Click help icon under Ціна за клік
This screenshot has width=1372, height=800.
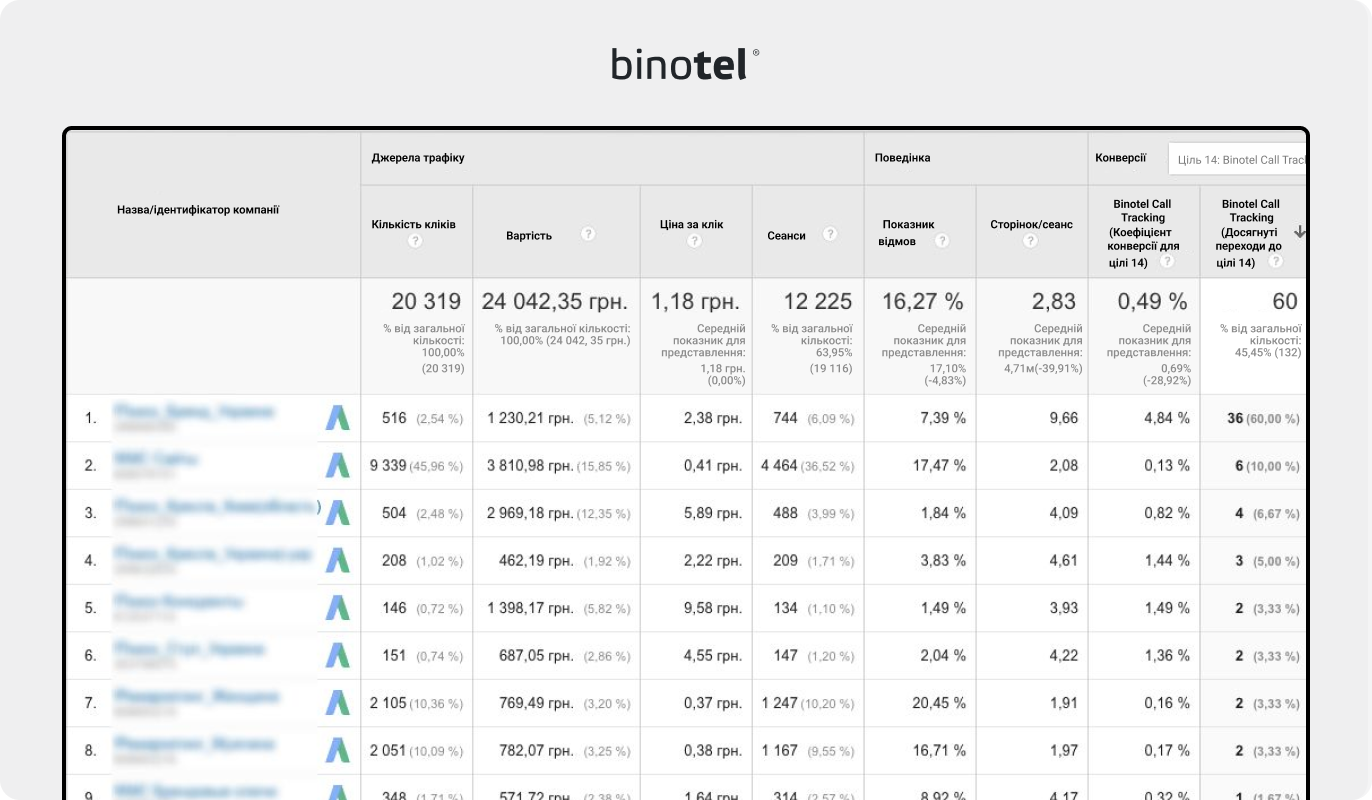(694, 241)
